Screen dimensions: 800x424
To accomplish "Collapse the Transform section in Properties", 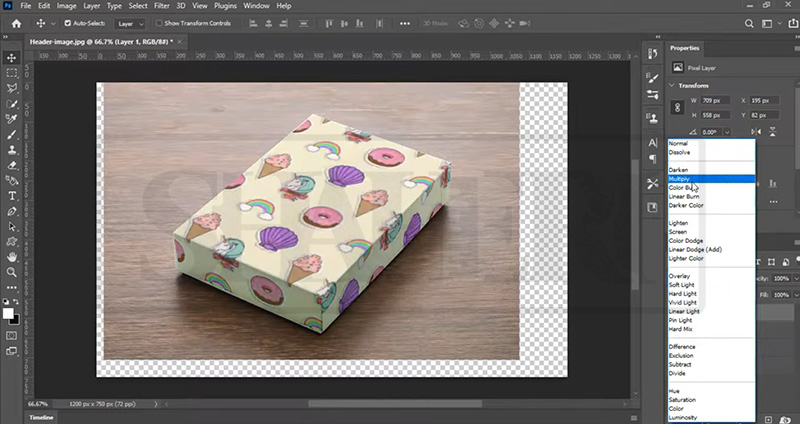I will click(x=672, y=85).
